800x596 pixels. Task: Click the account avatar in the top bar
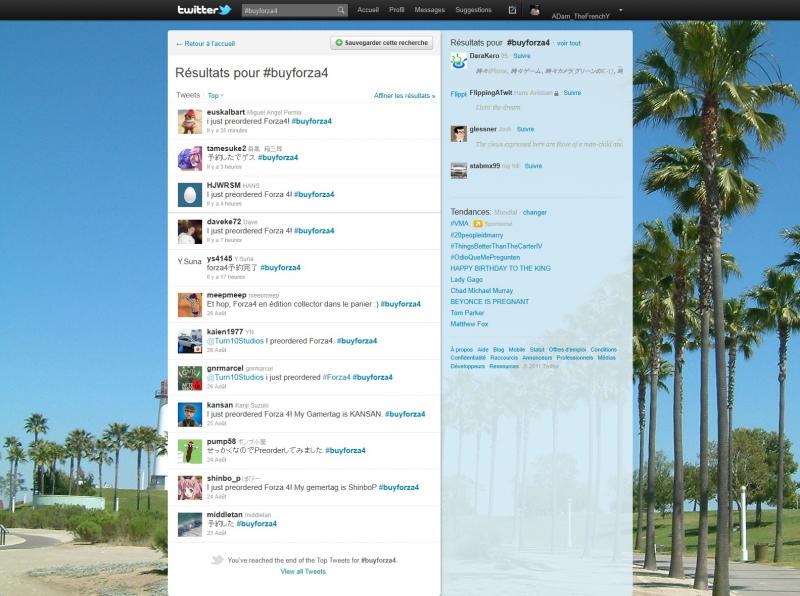534,10
